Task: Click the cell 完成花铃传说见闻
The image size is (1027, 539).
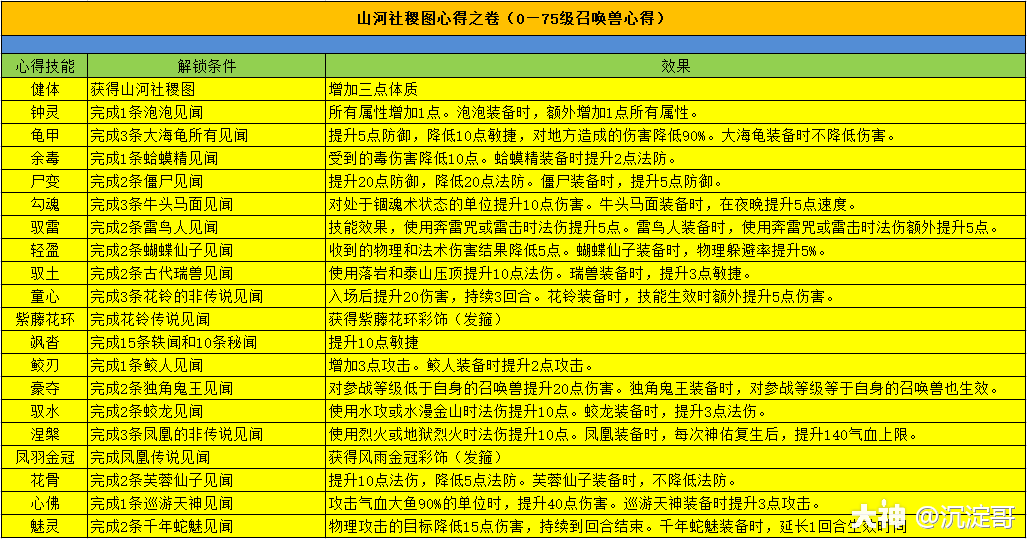Action: pos(206,319)
